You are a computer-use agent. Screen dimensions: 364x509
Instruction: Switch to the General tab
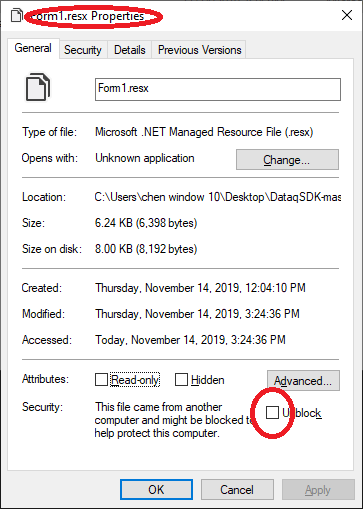pyautogui.click(x=33, y=48)
